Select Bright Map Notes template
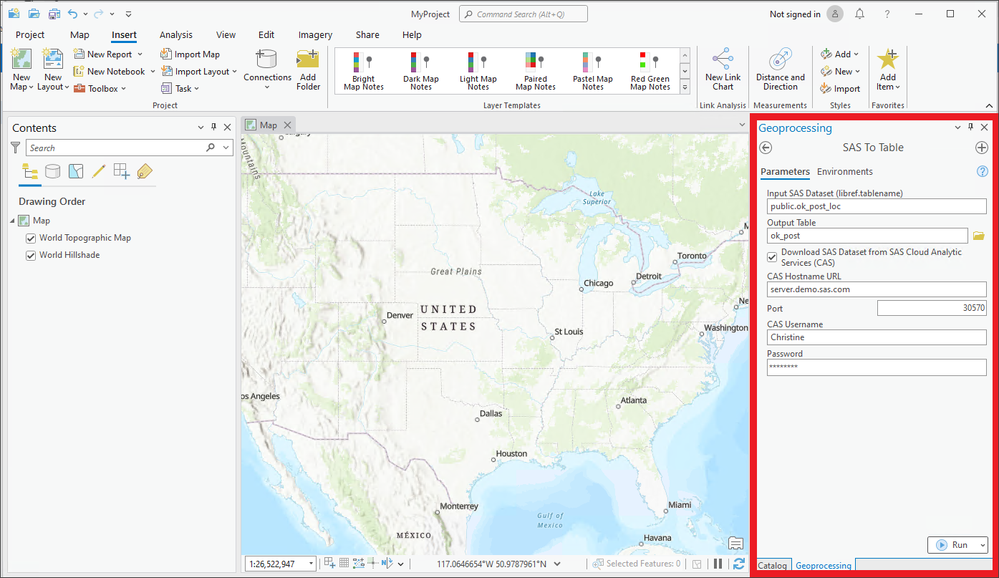Screen dimensions: 999x578 (x=363, y=71)
